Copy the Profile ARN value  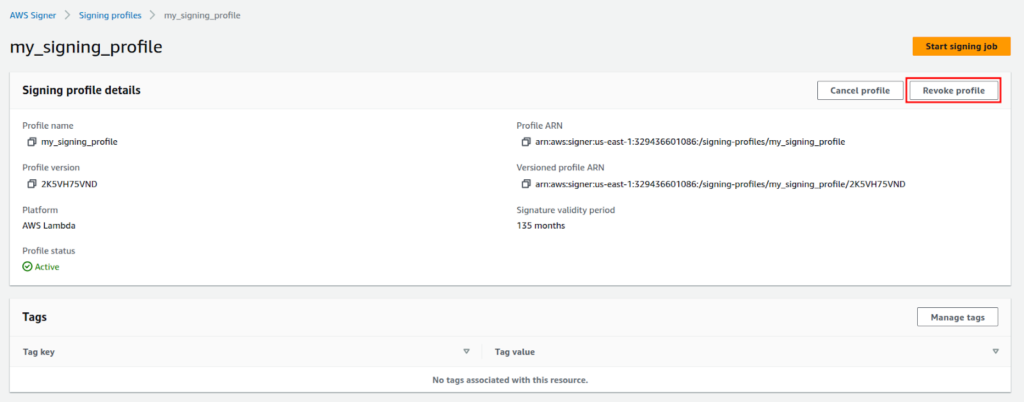click(526, 142)
